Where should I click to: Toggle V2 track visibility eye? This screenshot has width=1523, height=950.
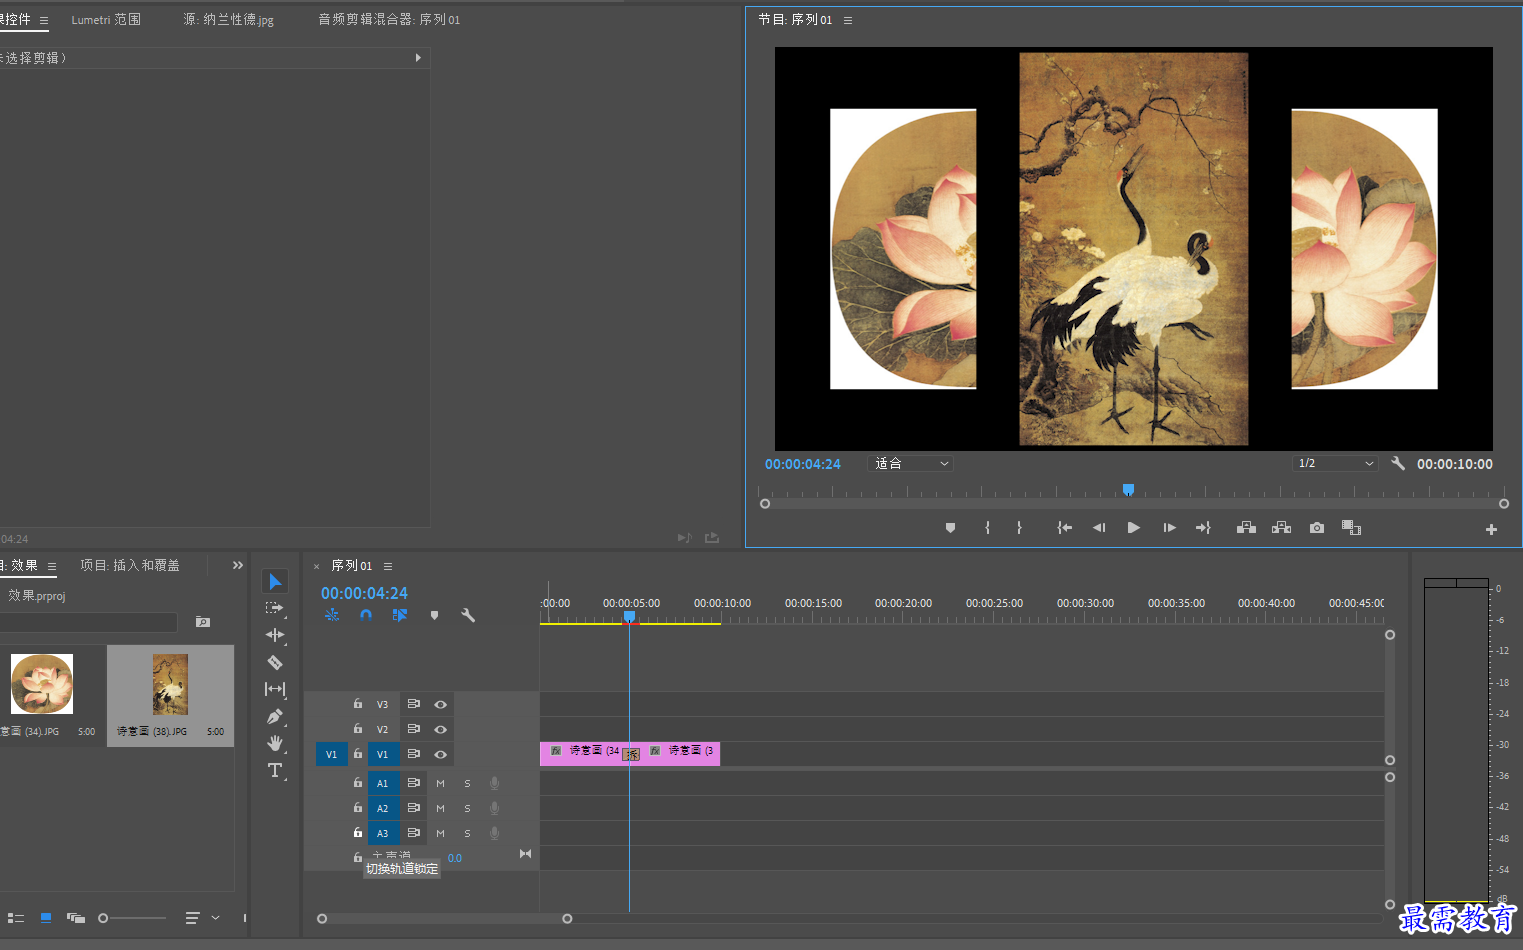pyautogui.click(x=440, y=729)
